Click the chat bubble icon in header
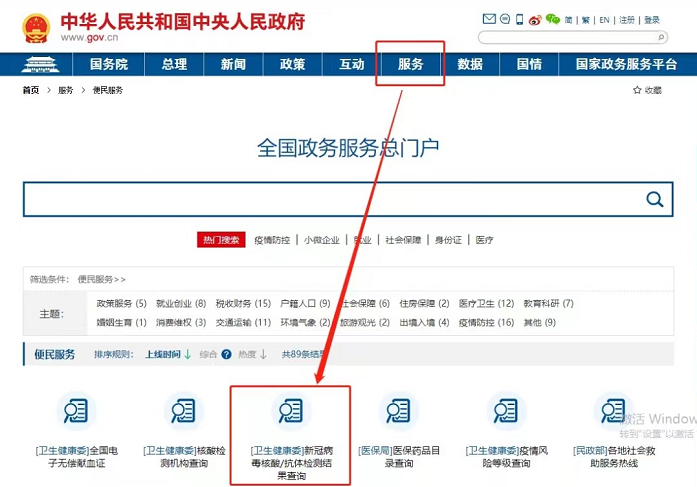 pyautogui.click(x=505, y=19)
